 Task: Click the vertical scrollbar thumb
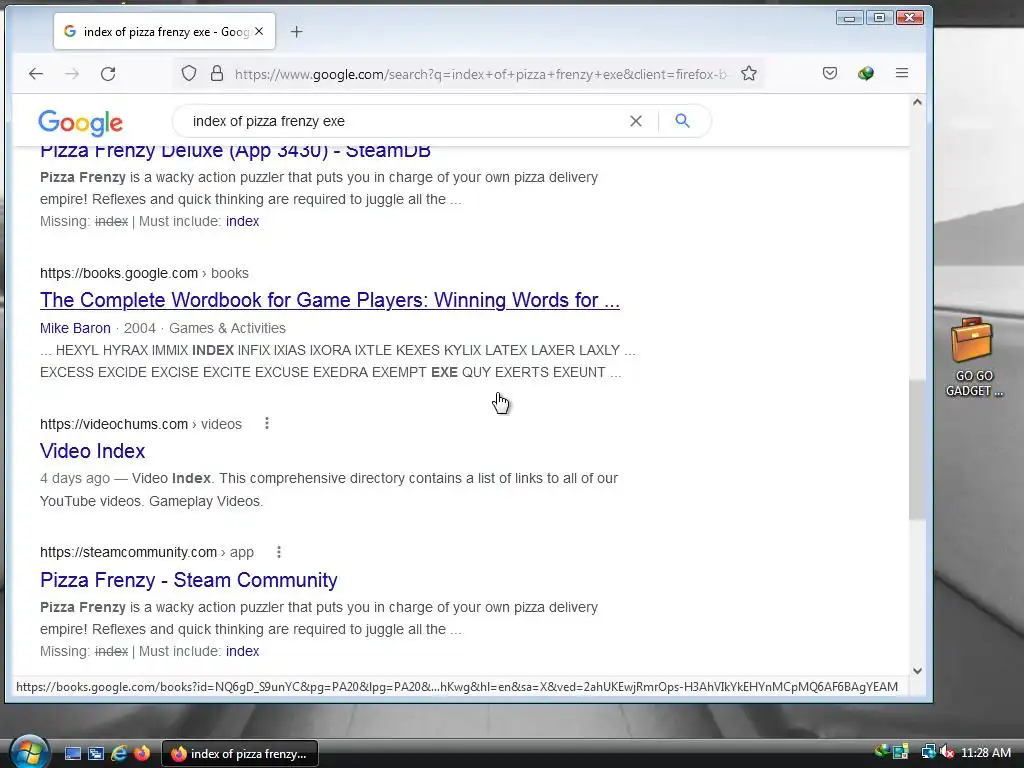[x=917, y=448]
